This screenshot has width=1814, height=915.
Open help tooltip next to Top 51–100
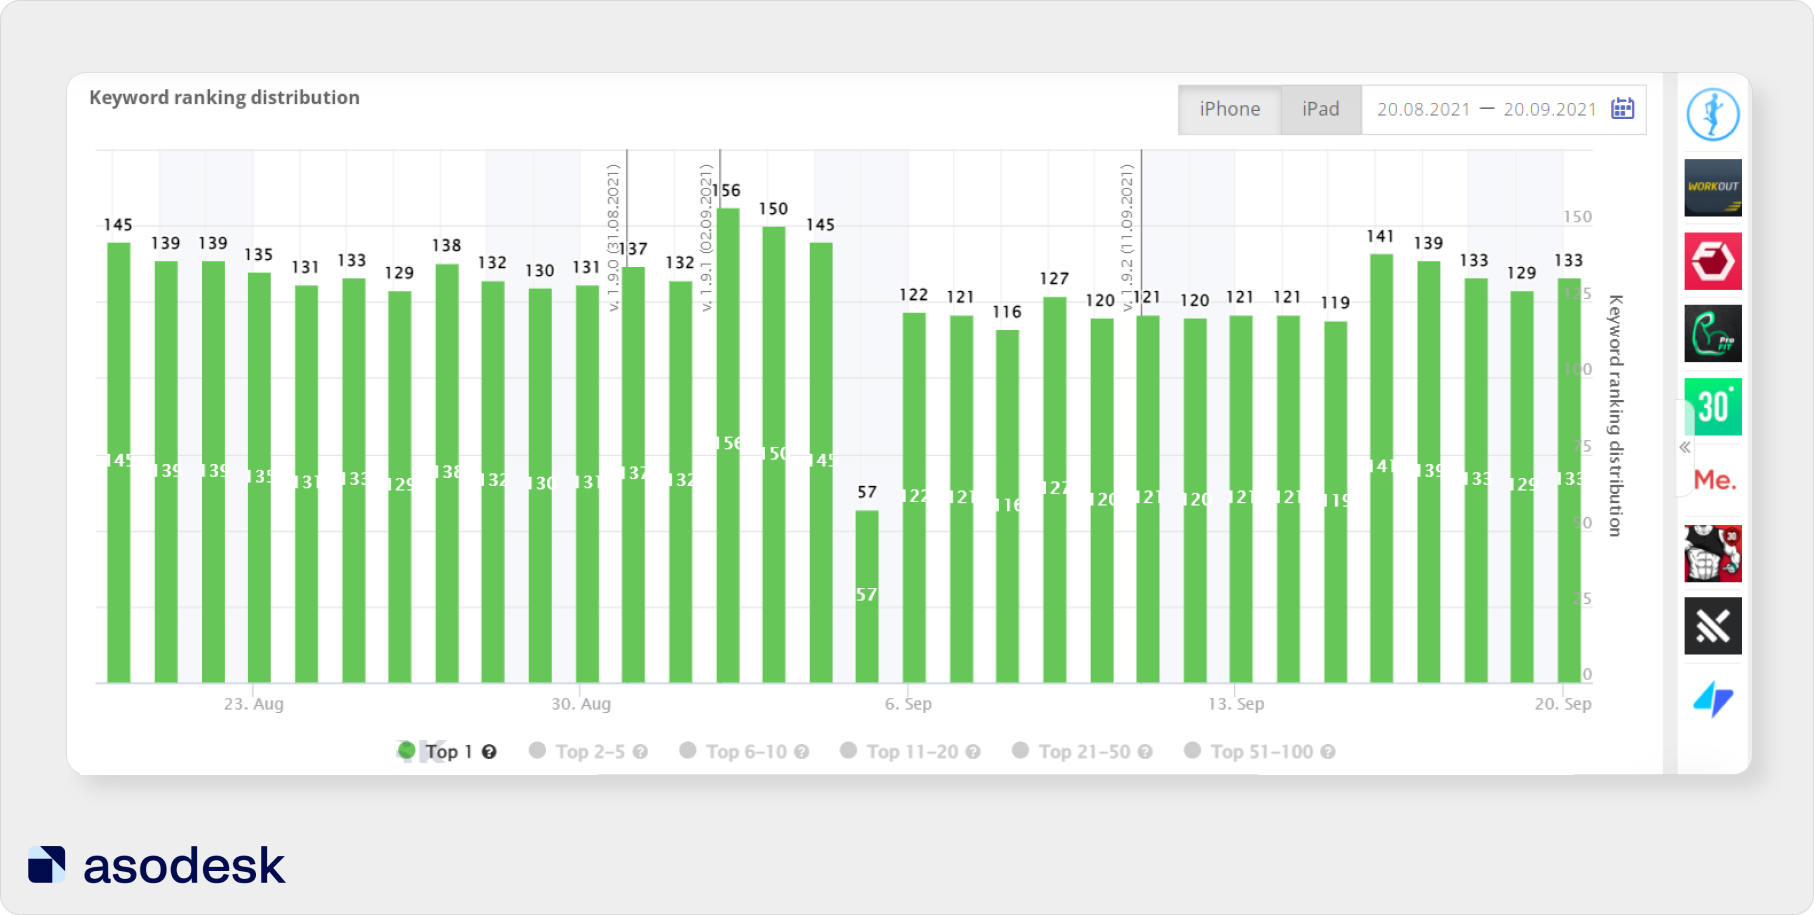click(1328, 752)
